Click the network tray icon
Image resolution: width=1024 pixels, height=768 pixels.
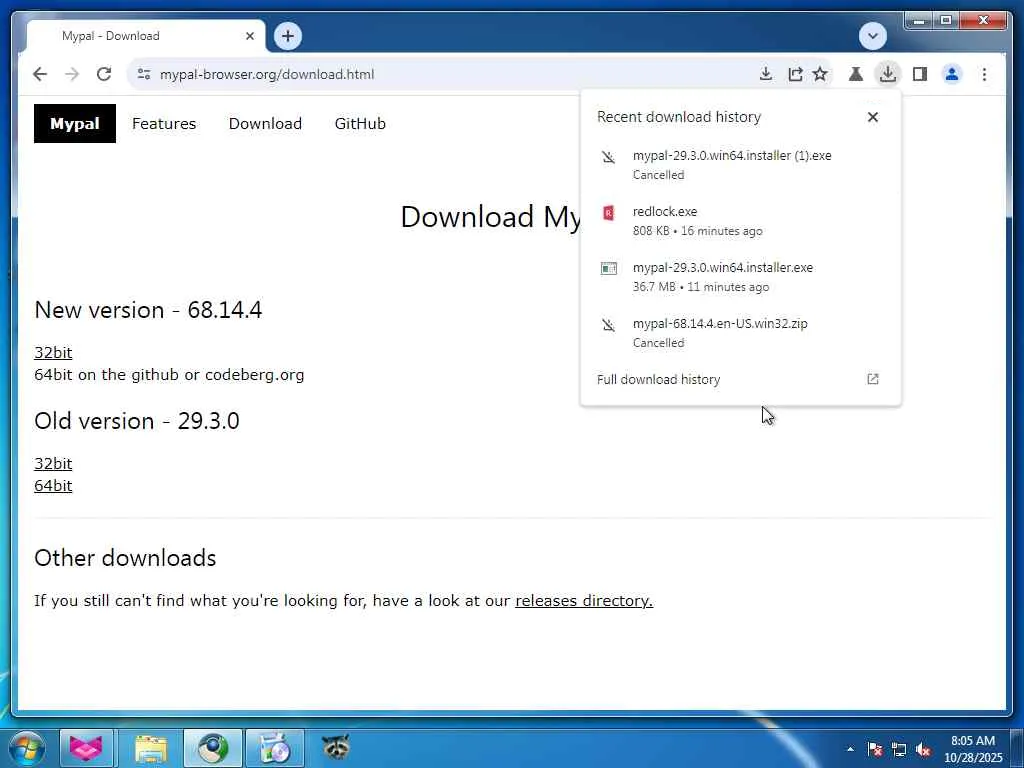coord(899,749)
